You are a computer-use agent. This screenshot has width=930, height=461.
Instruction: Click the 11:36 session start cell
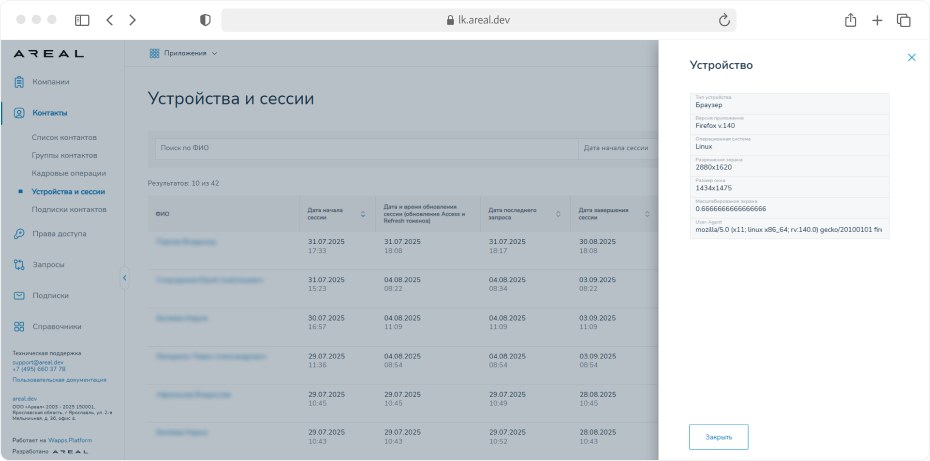pos(315,365)
